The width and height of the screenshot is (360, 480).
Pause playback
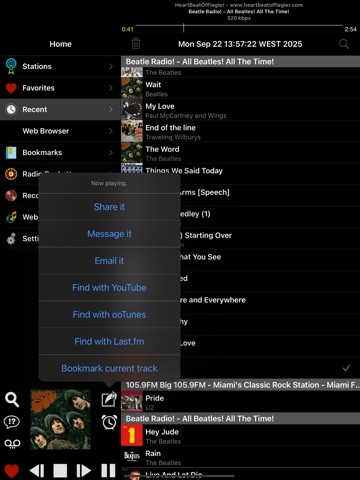pyautogui.click(x=108, y=471)
